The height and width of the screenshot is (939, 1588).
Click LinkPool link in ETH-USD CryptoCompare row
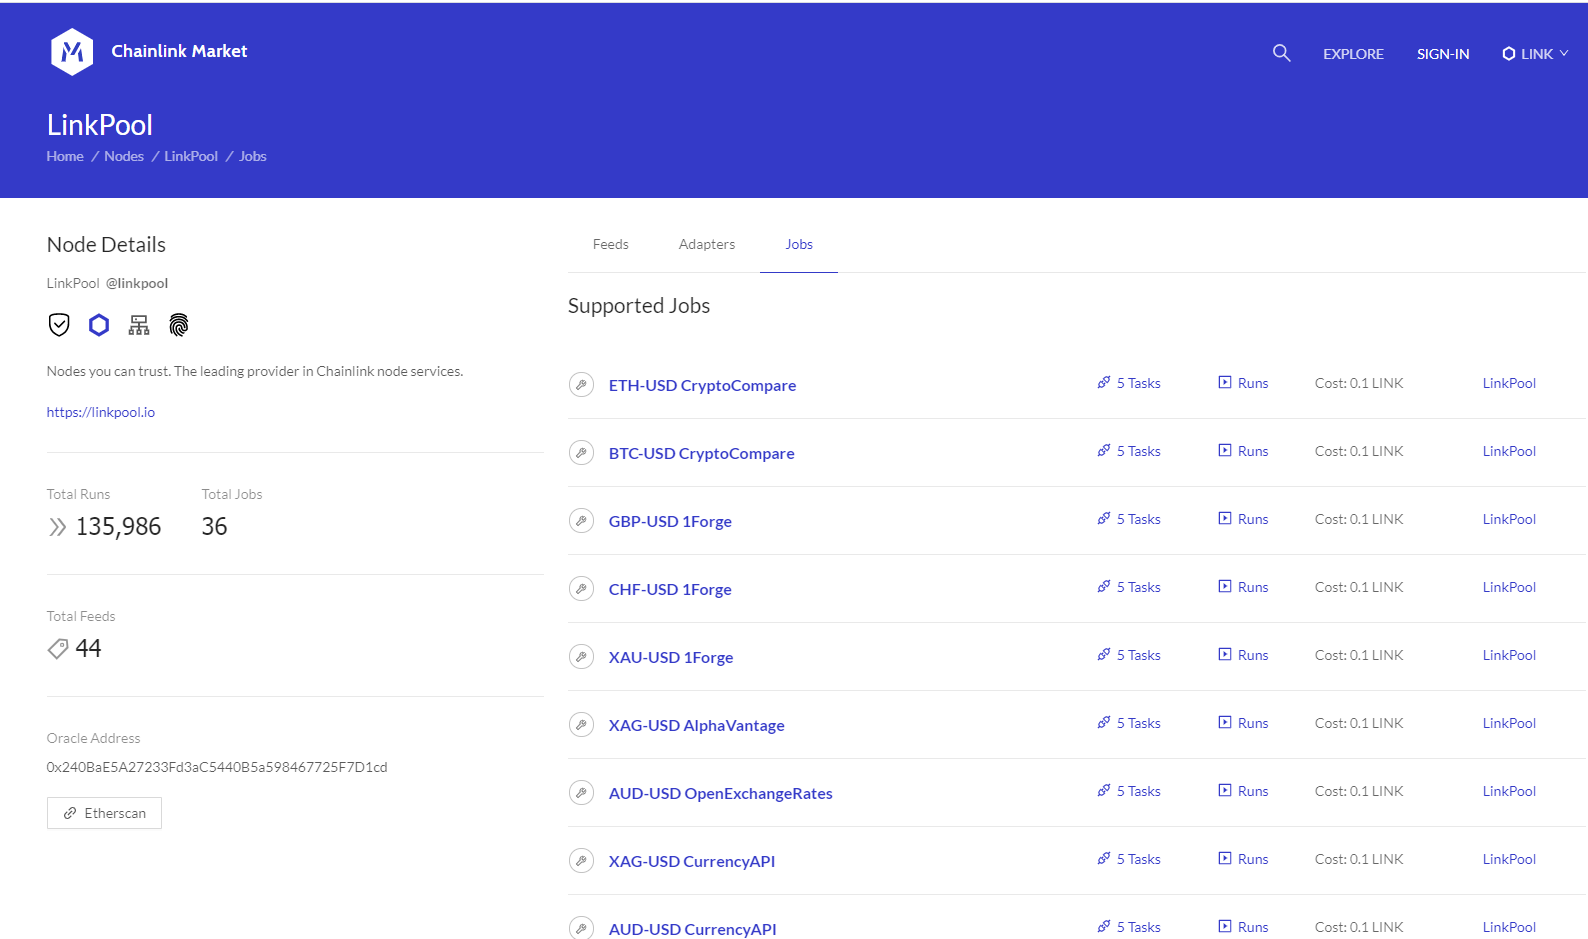point(1509,383)
